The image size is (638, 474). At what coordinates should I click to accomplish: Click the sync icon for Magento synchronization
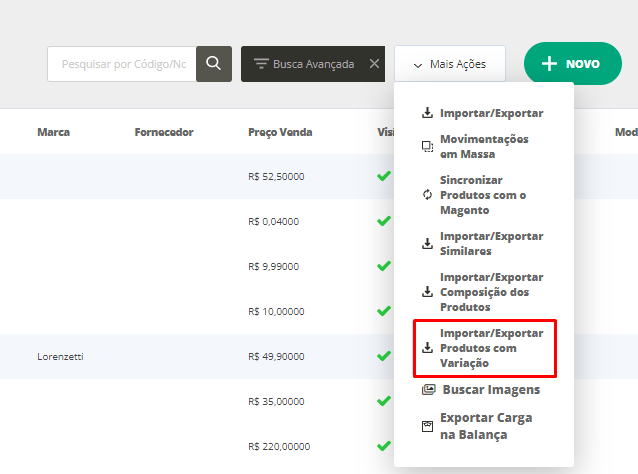(x=428, y=195)
